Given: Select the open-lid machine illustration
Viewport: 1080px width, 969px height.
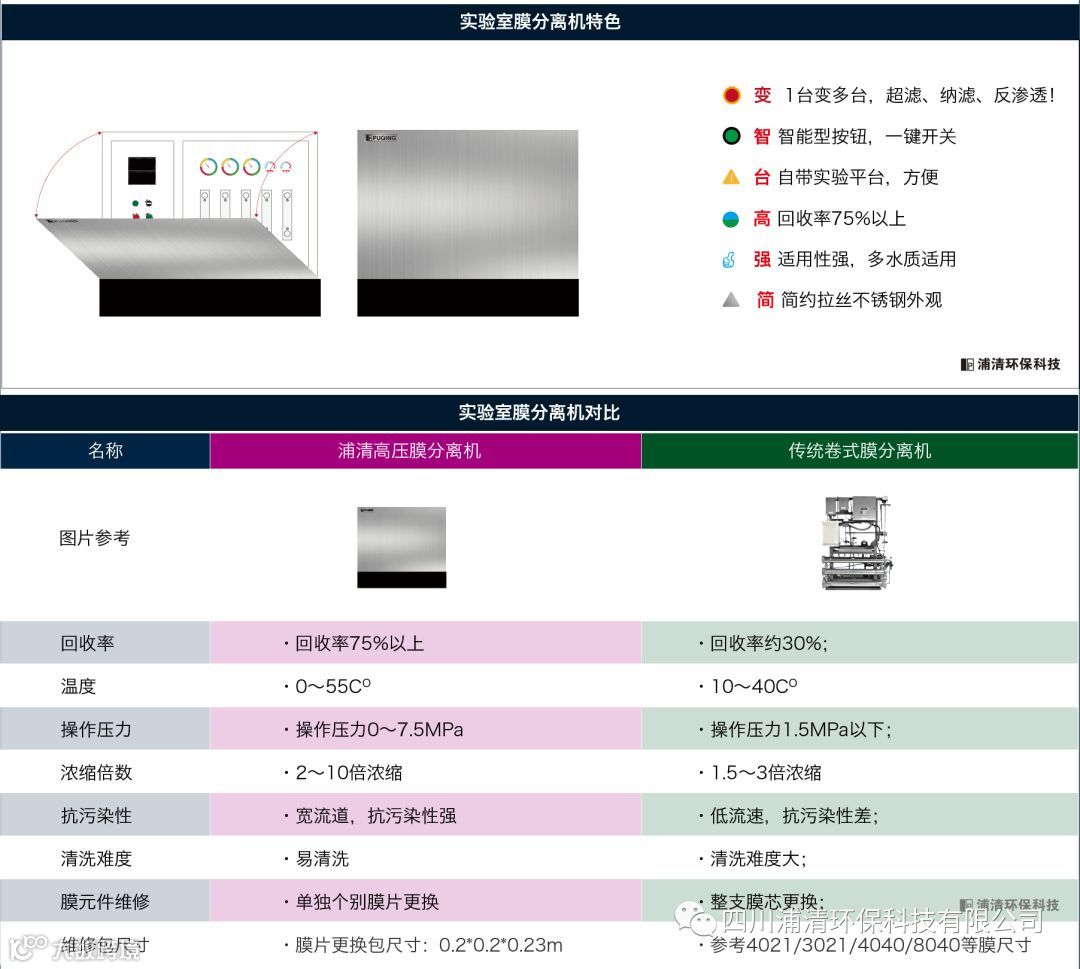Looking at the screenshot, I should 178,224.
